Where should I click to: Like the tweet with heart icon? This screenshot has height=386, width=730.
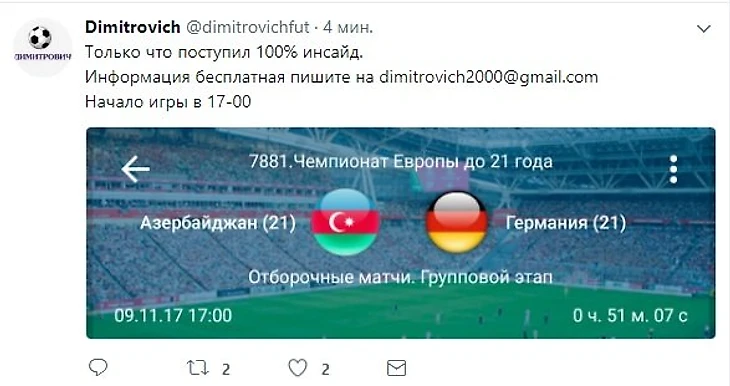pyautogui.click(x=297, y=368)
